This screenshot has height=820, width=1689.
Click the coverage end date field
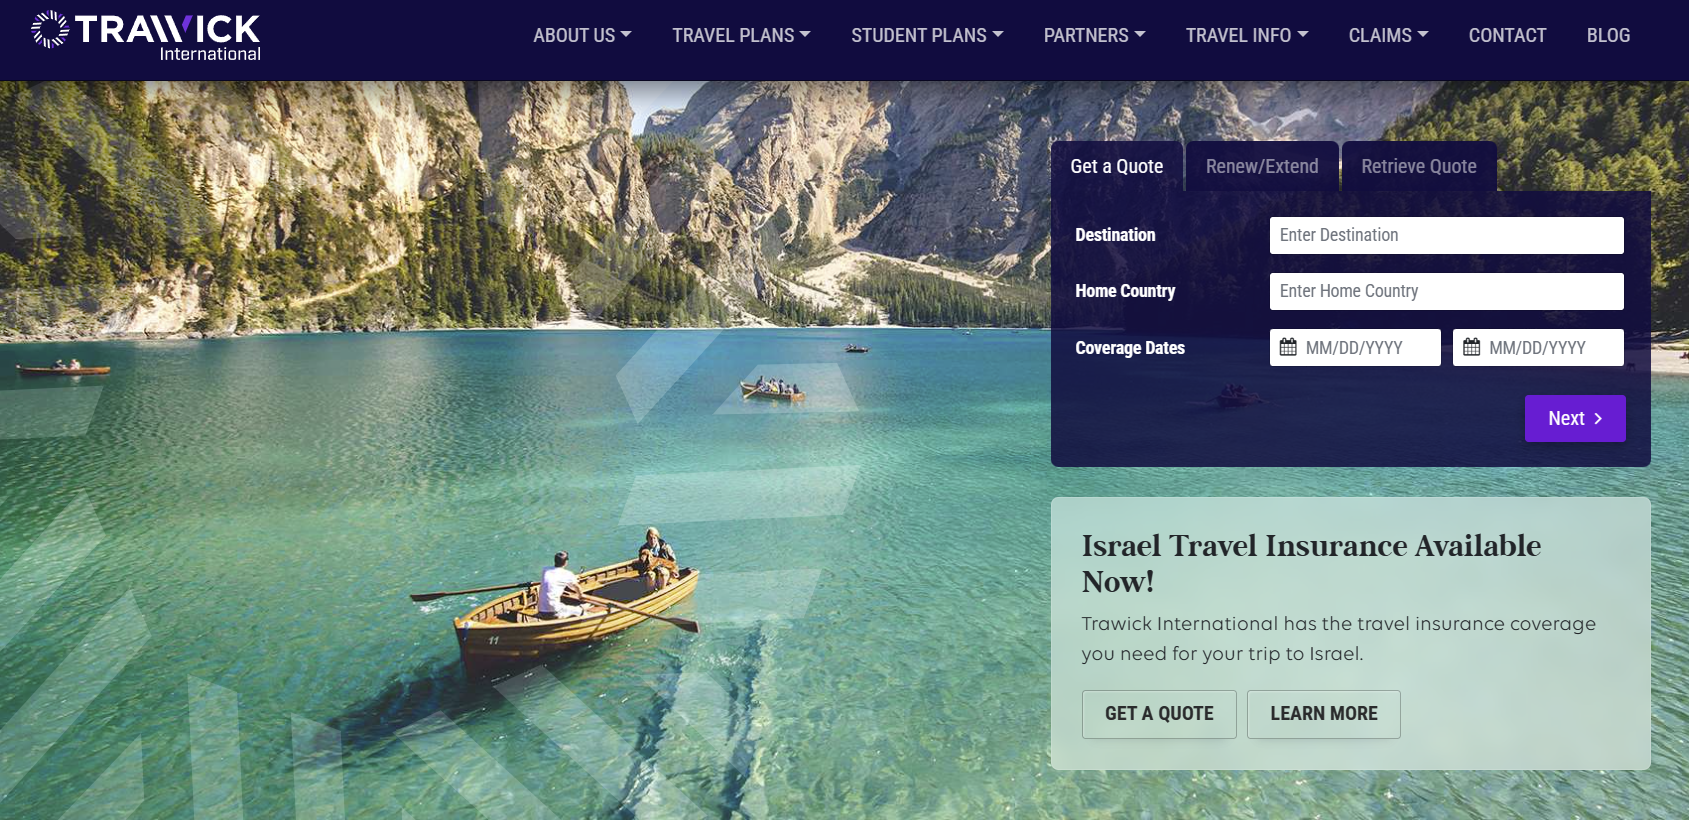1538,347
